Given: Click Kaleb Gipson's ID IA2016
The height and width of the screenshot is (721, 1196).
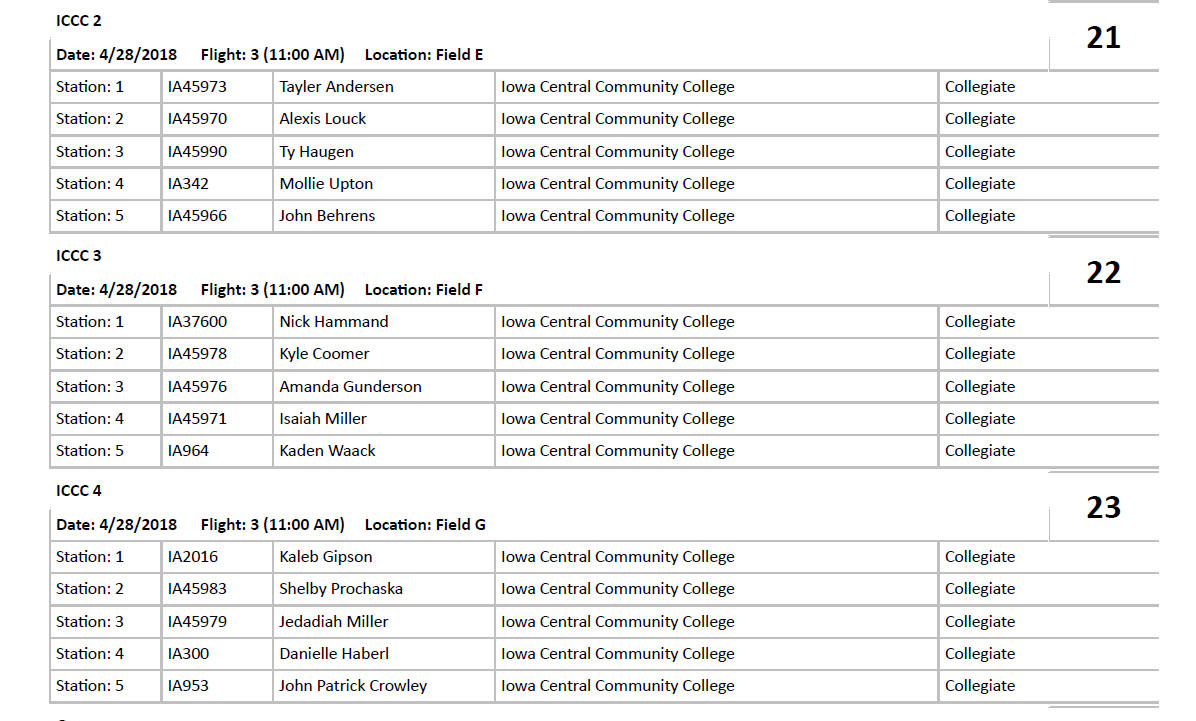Looking at the screenshot, I should click(193, 557).
